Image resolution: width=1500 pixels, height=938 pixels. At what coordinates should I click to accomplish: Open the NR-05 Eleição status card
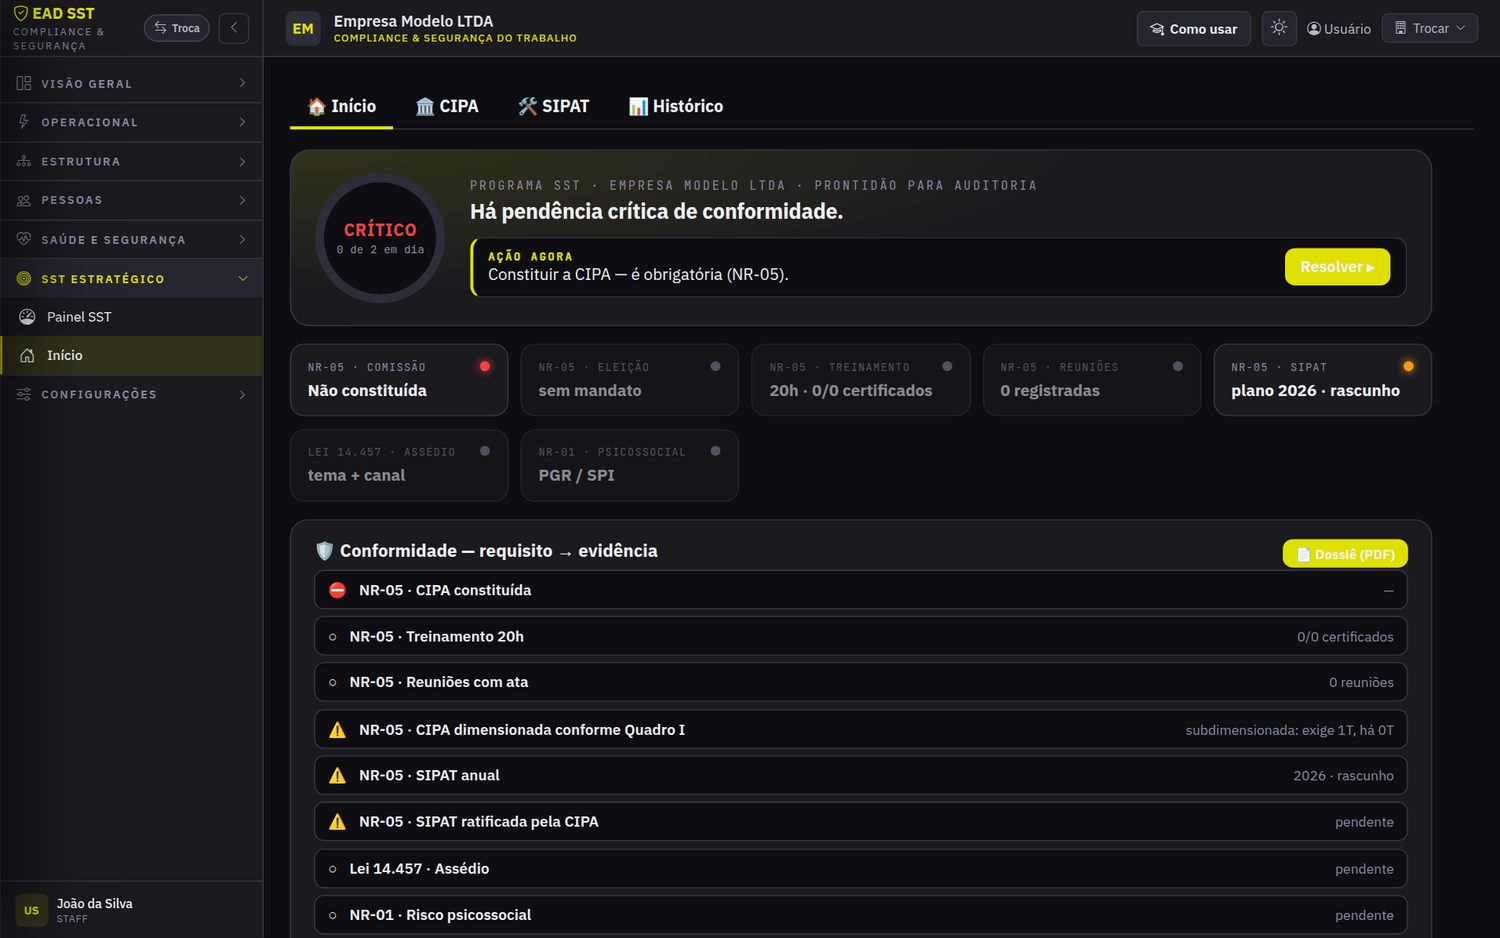click(630, 380)
